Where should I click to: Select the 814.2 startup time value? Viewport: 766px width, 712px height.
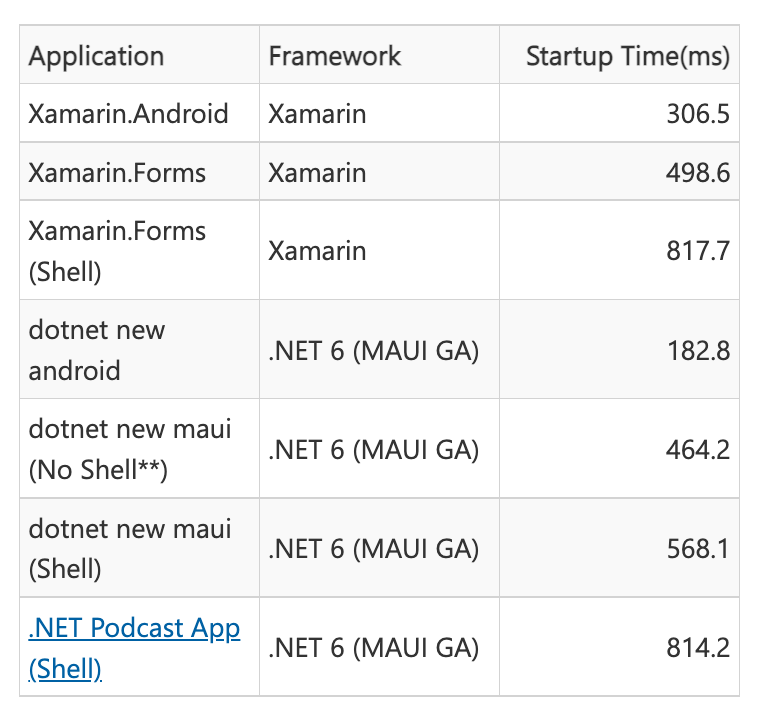pyautogui.click(x=698, y=647)
